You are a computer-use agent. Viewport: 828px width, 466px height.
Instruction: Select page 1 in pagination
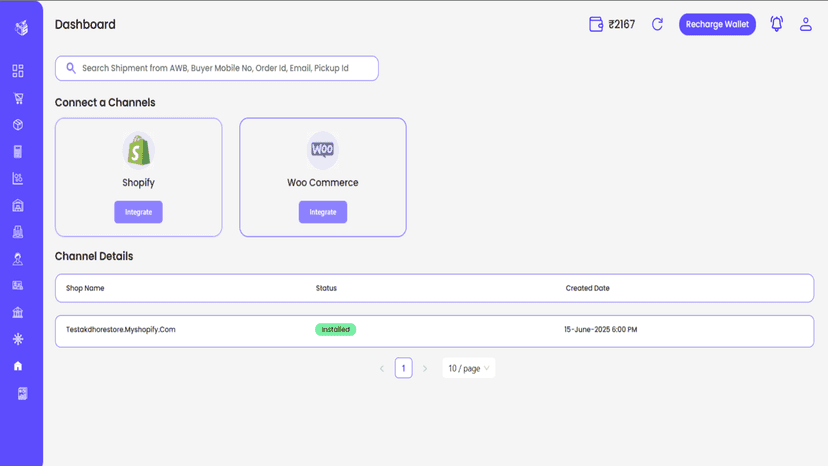tap(403, 368)
